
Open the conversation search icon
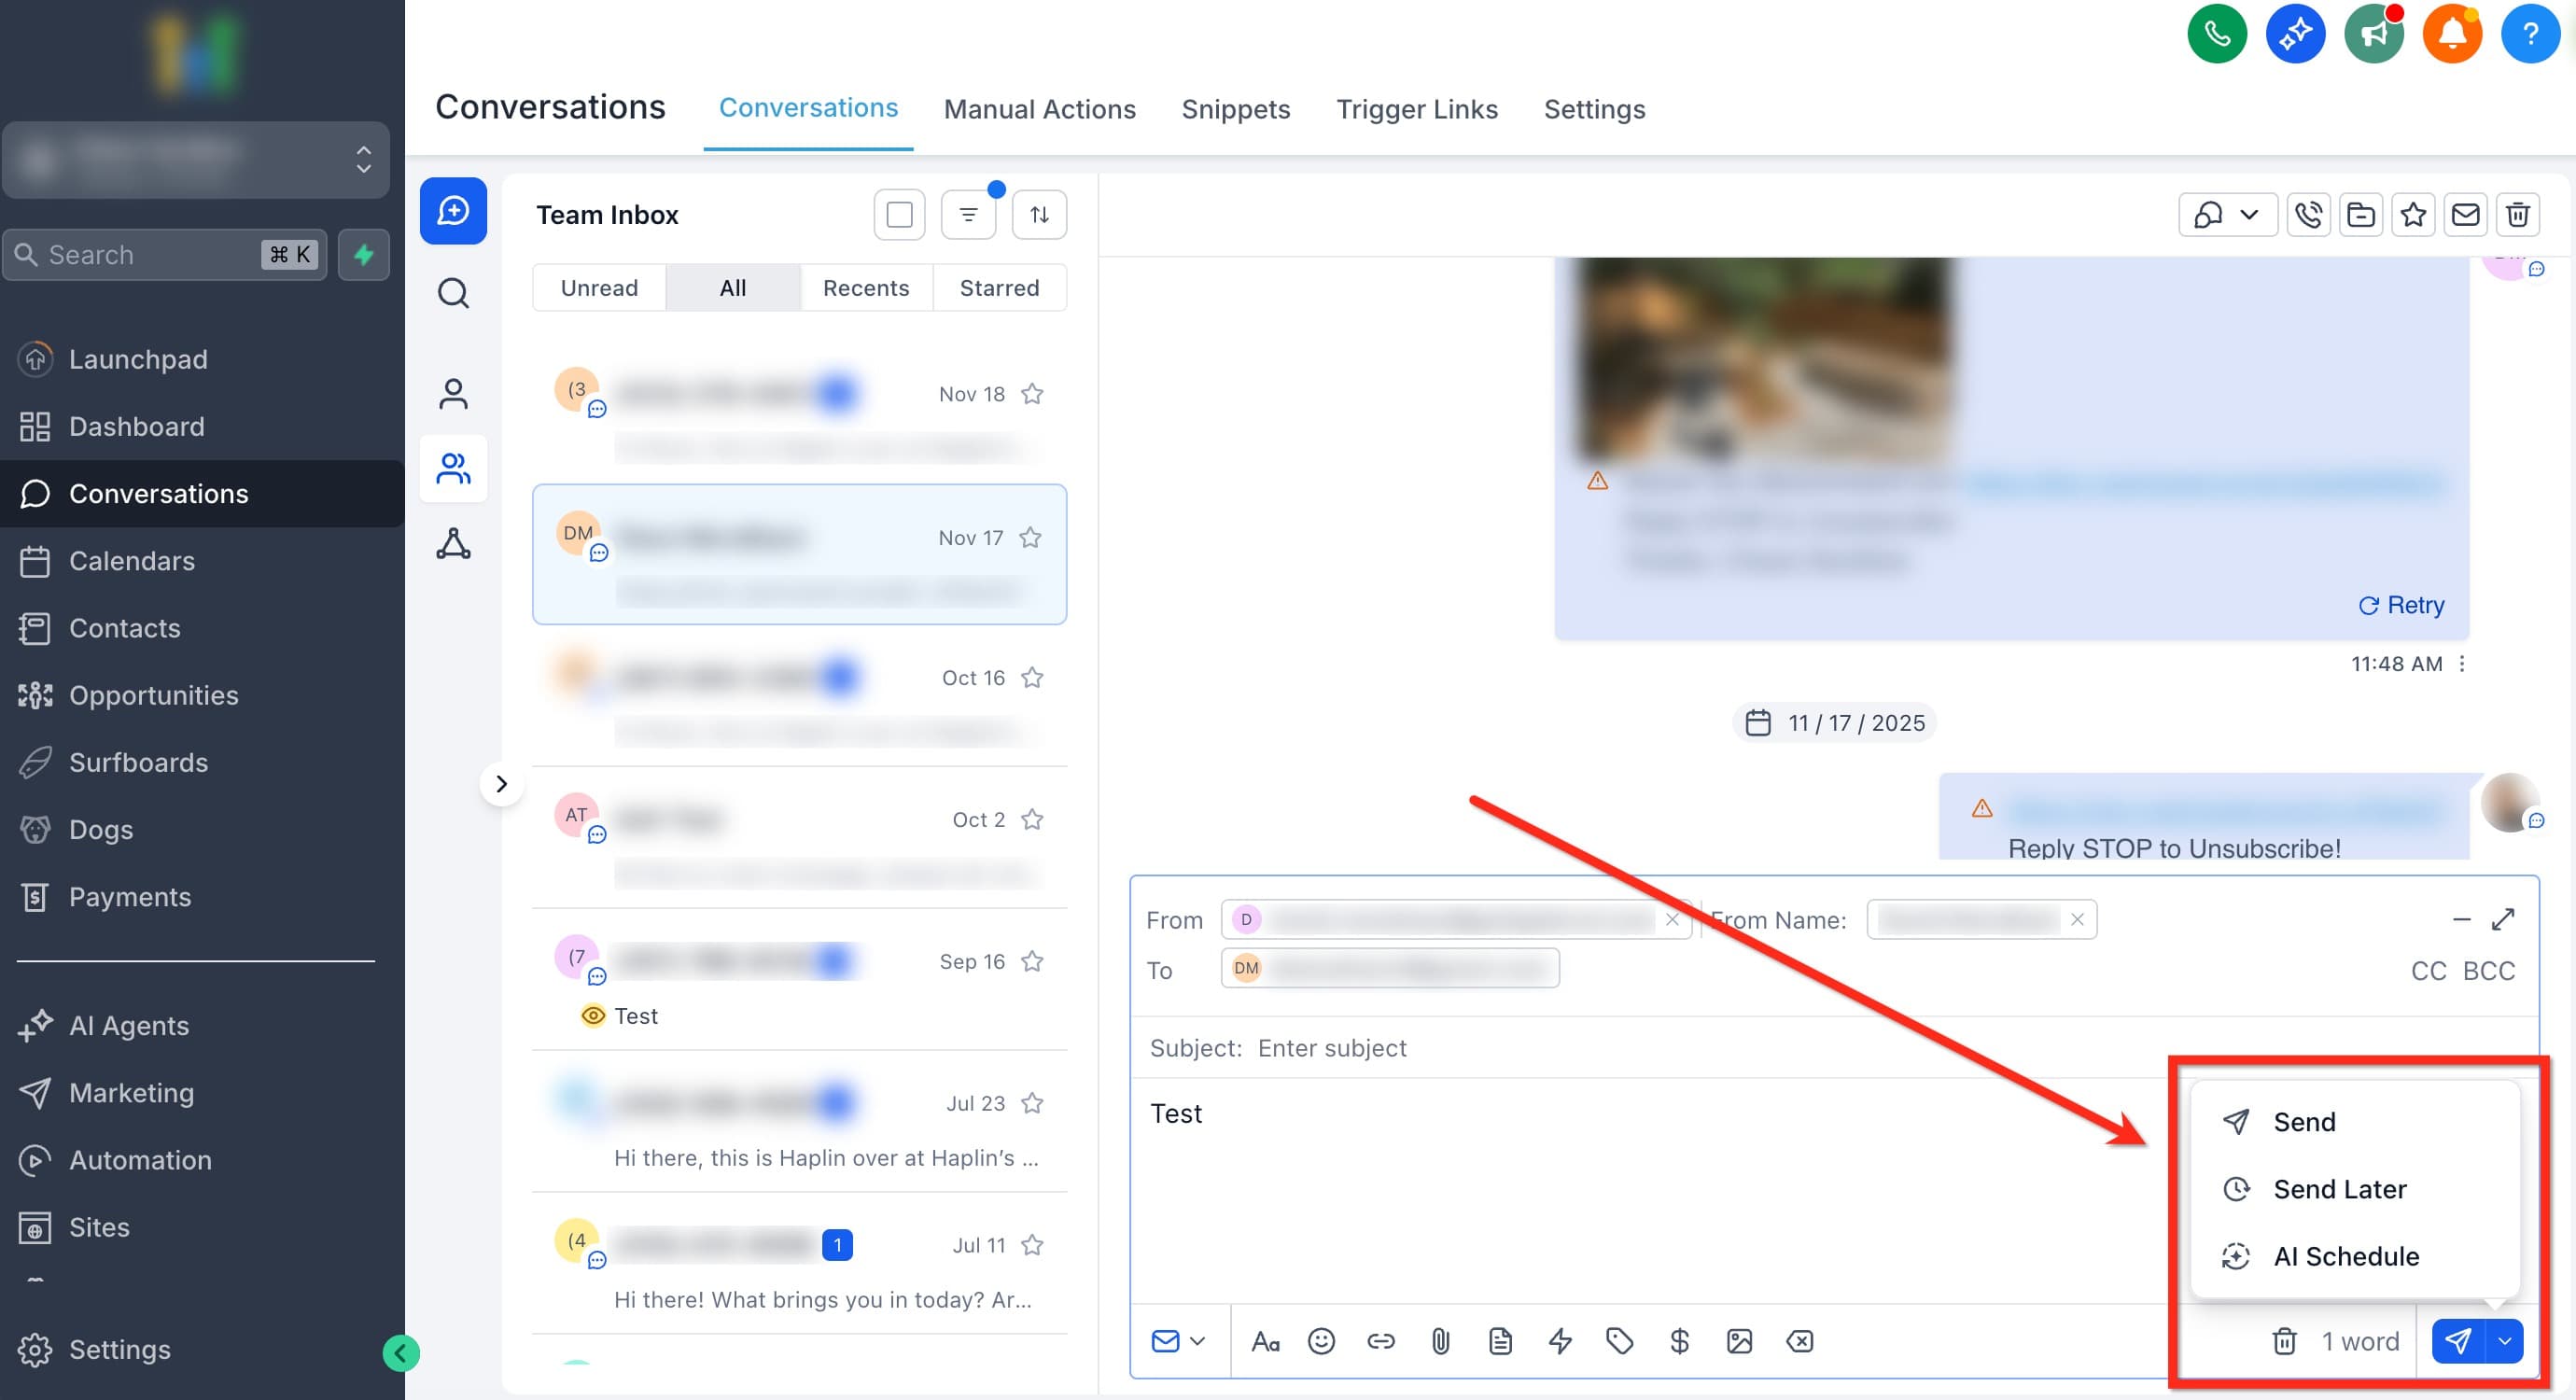pyautogui.click(x=454, y=293)
